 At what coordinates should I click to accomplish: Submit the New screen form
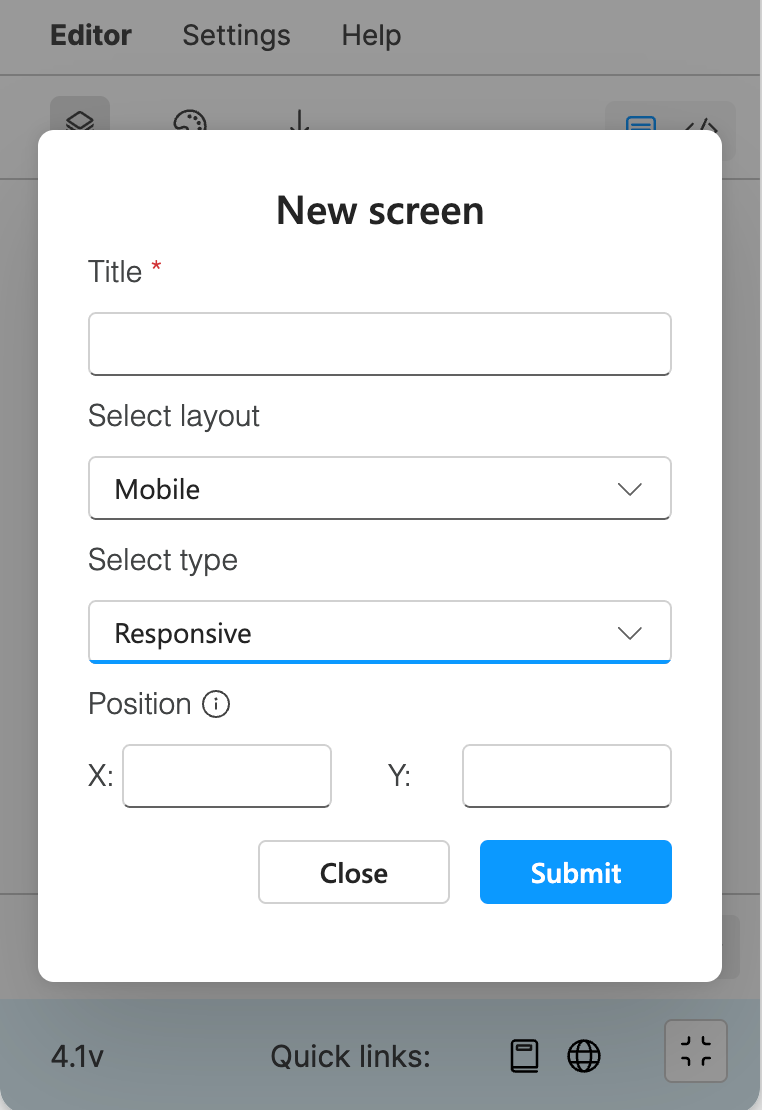pyautogui.click(x=576, y=872)
